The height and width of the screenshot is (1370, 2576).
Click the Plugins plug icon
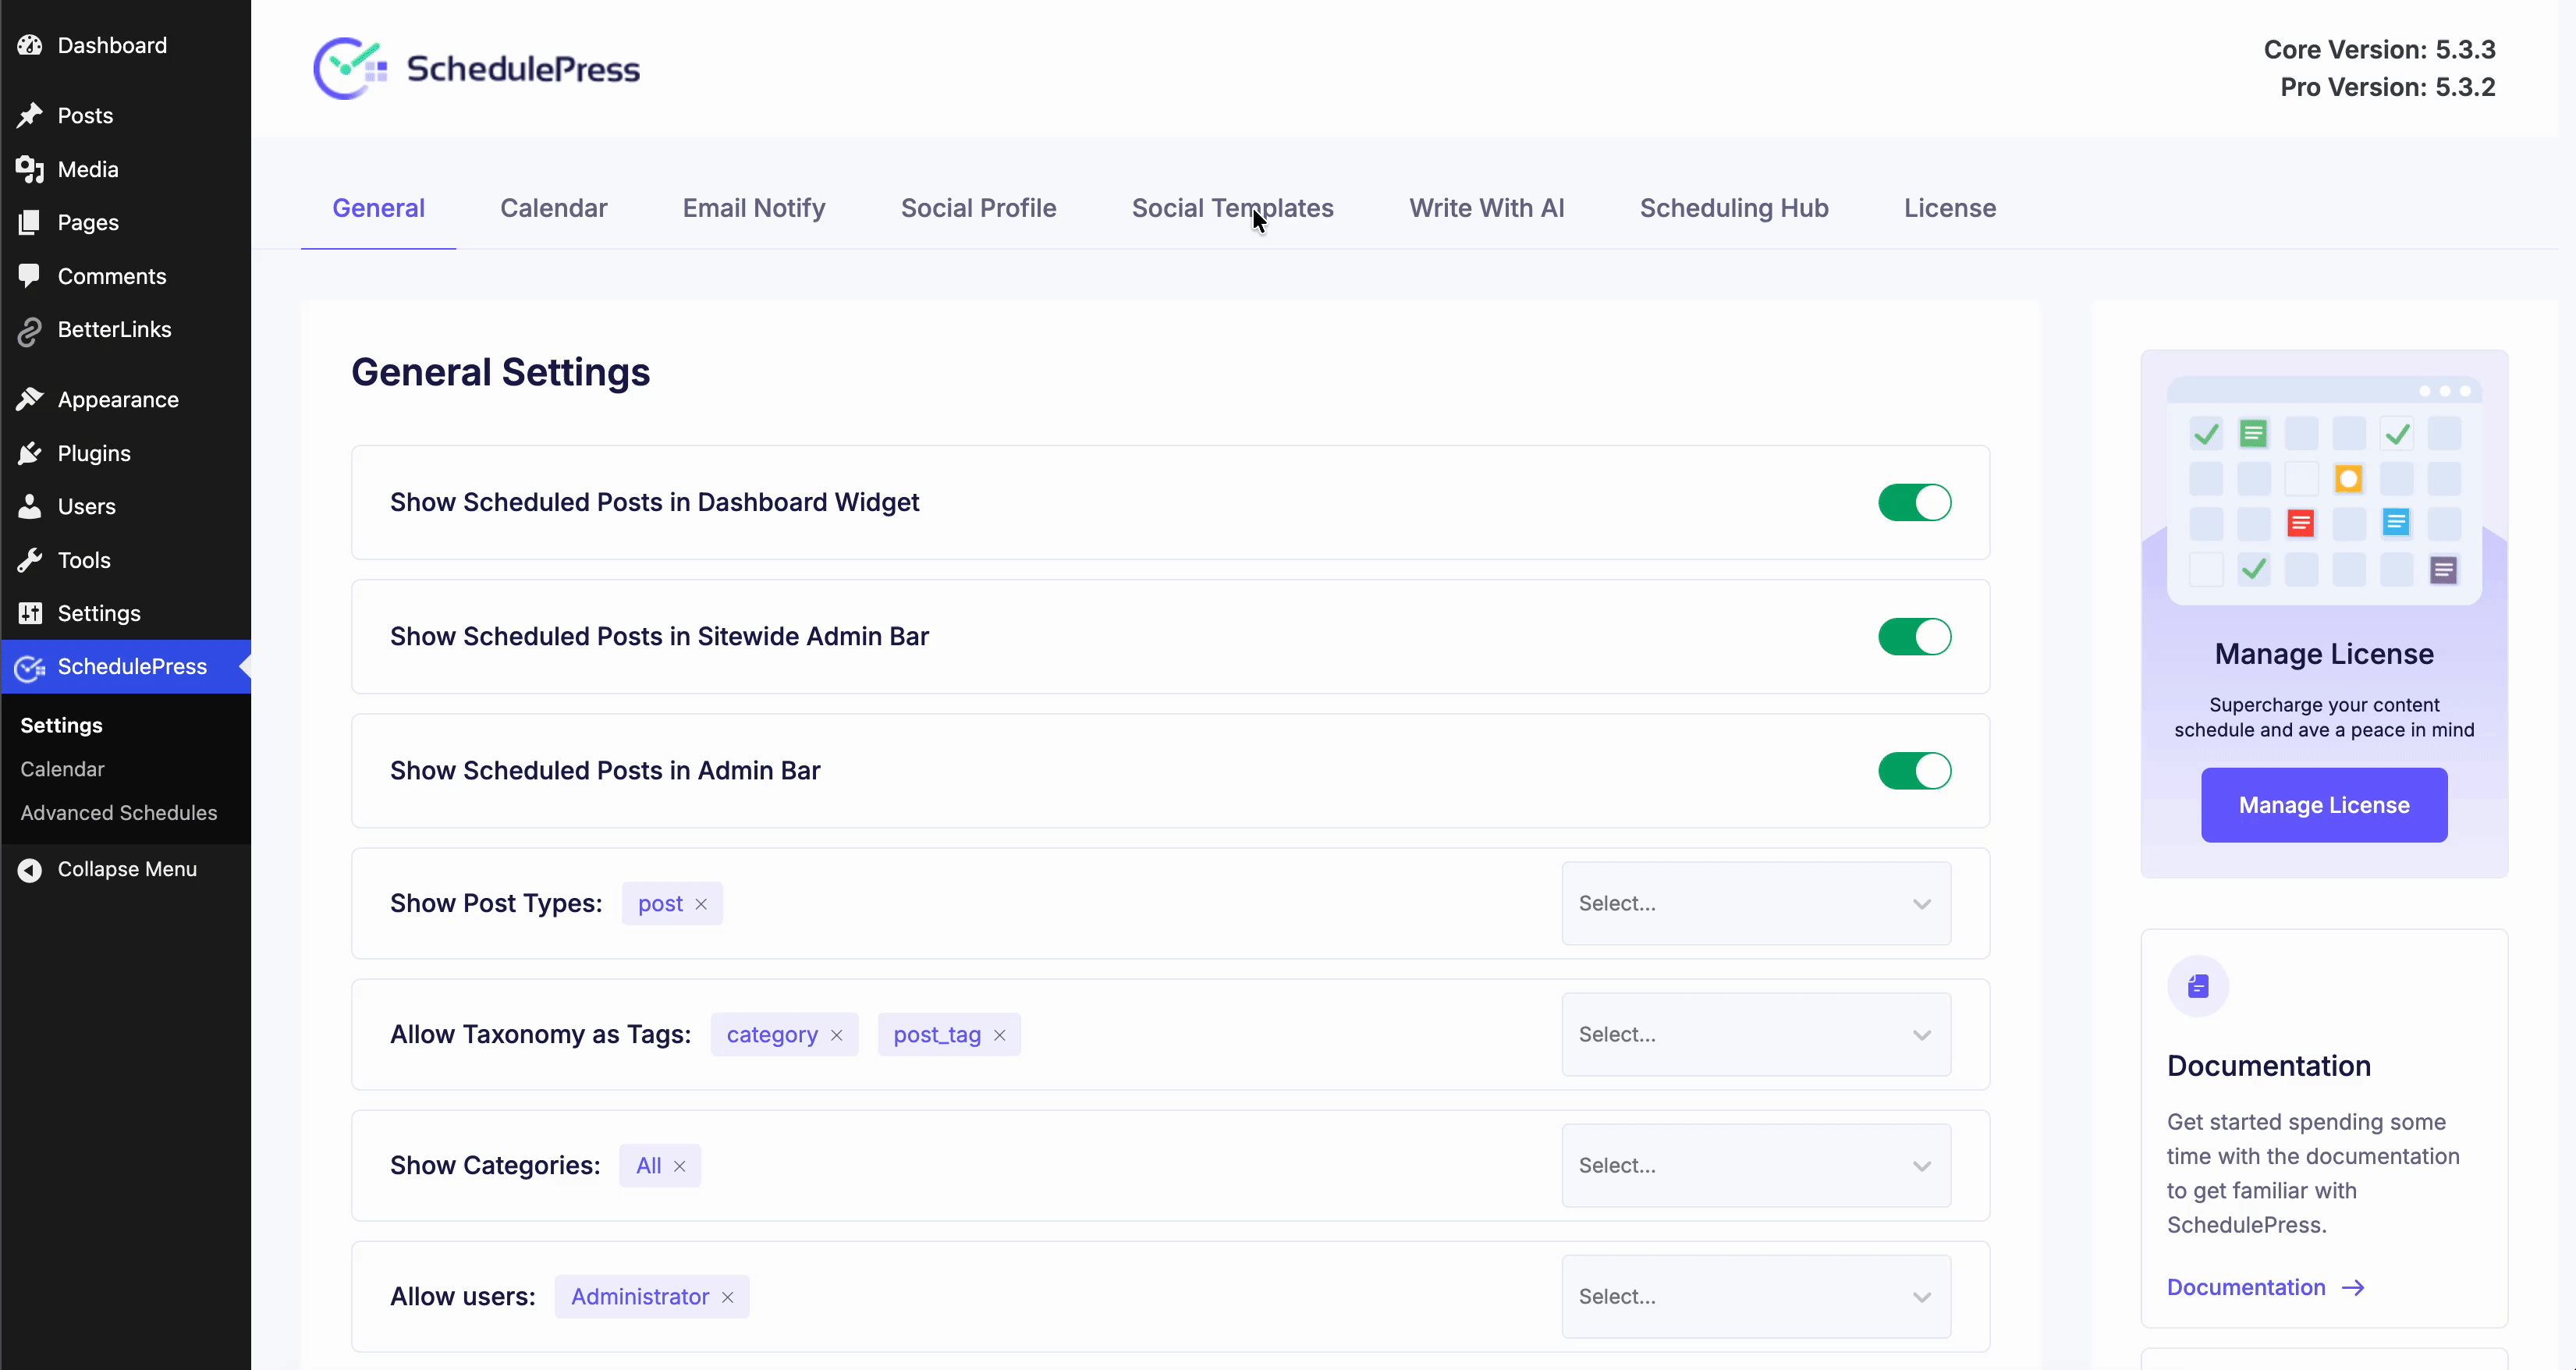coord(30,453)
